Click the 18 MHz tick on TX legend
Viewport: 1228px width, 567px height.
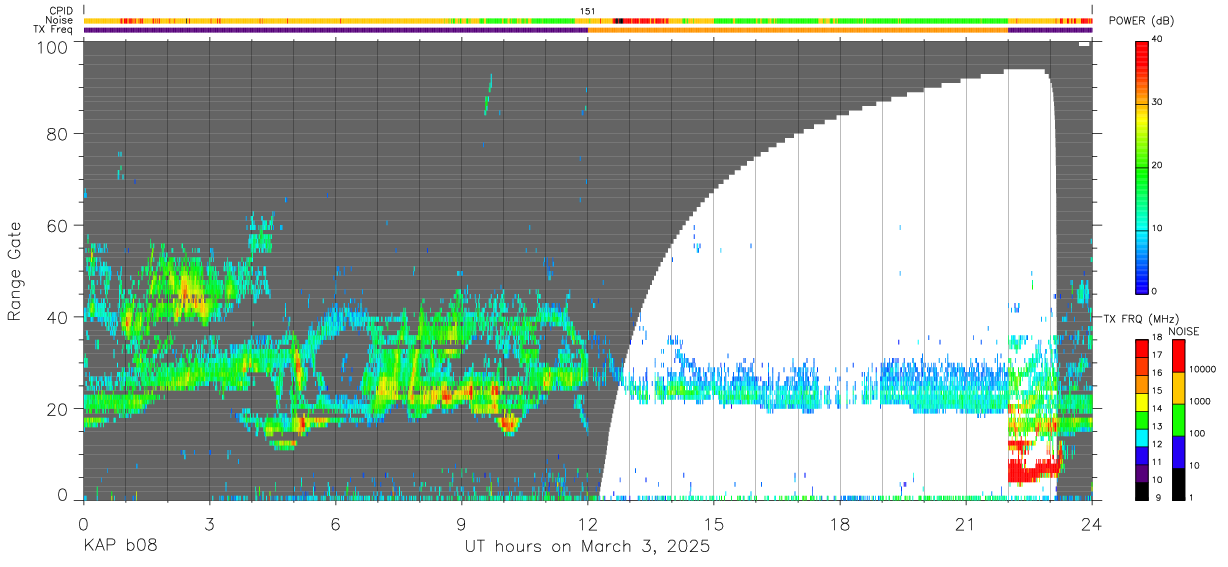tap(1156, 340)
